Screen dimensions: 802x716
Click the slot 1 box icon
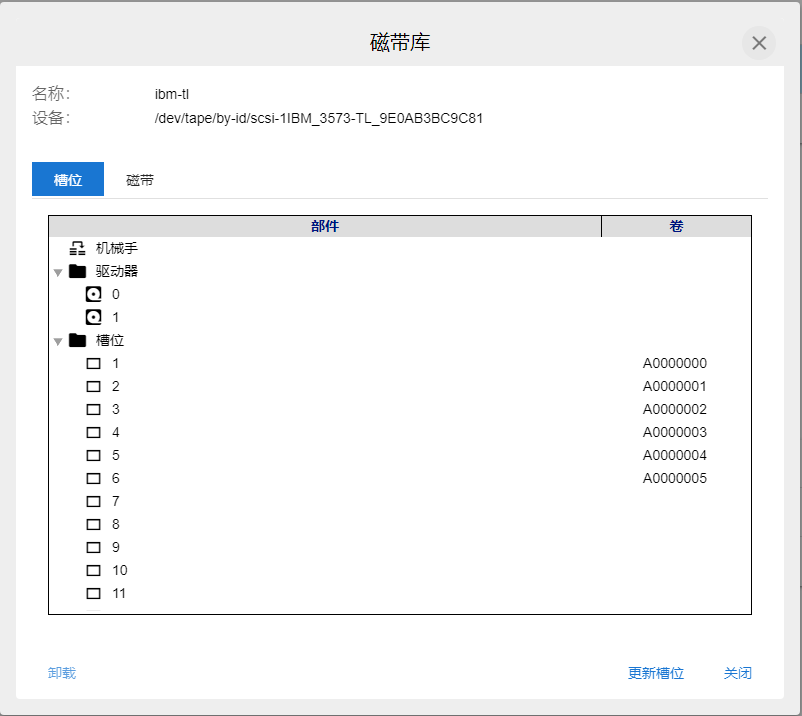click(94, 364)
